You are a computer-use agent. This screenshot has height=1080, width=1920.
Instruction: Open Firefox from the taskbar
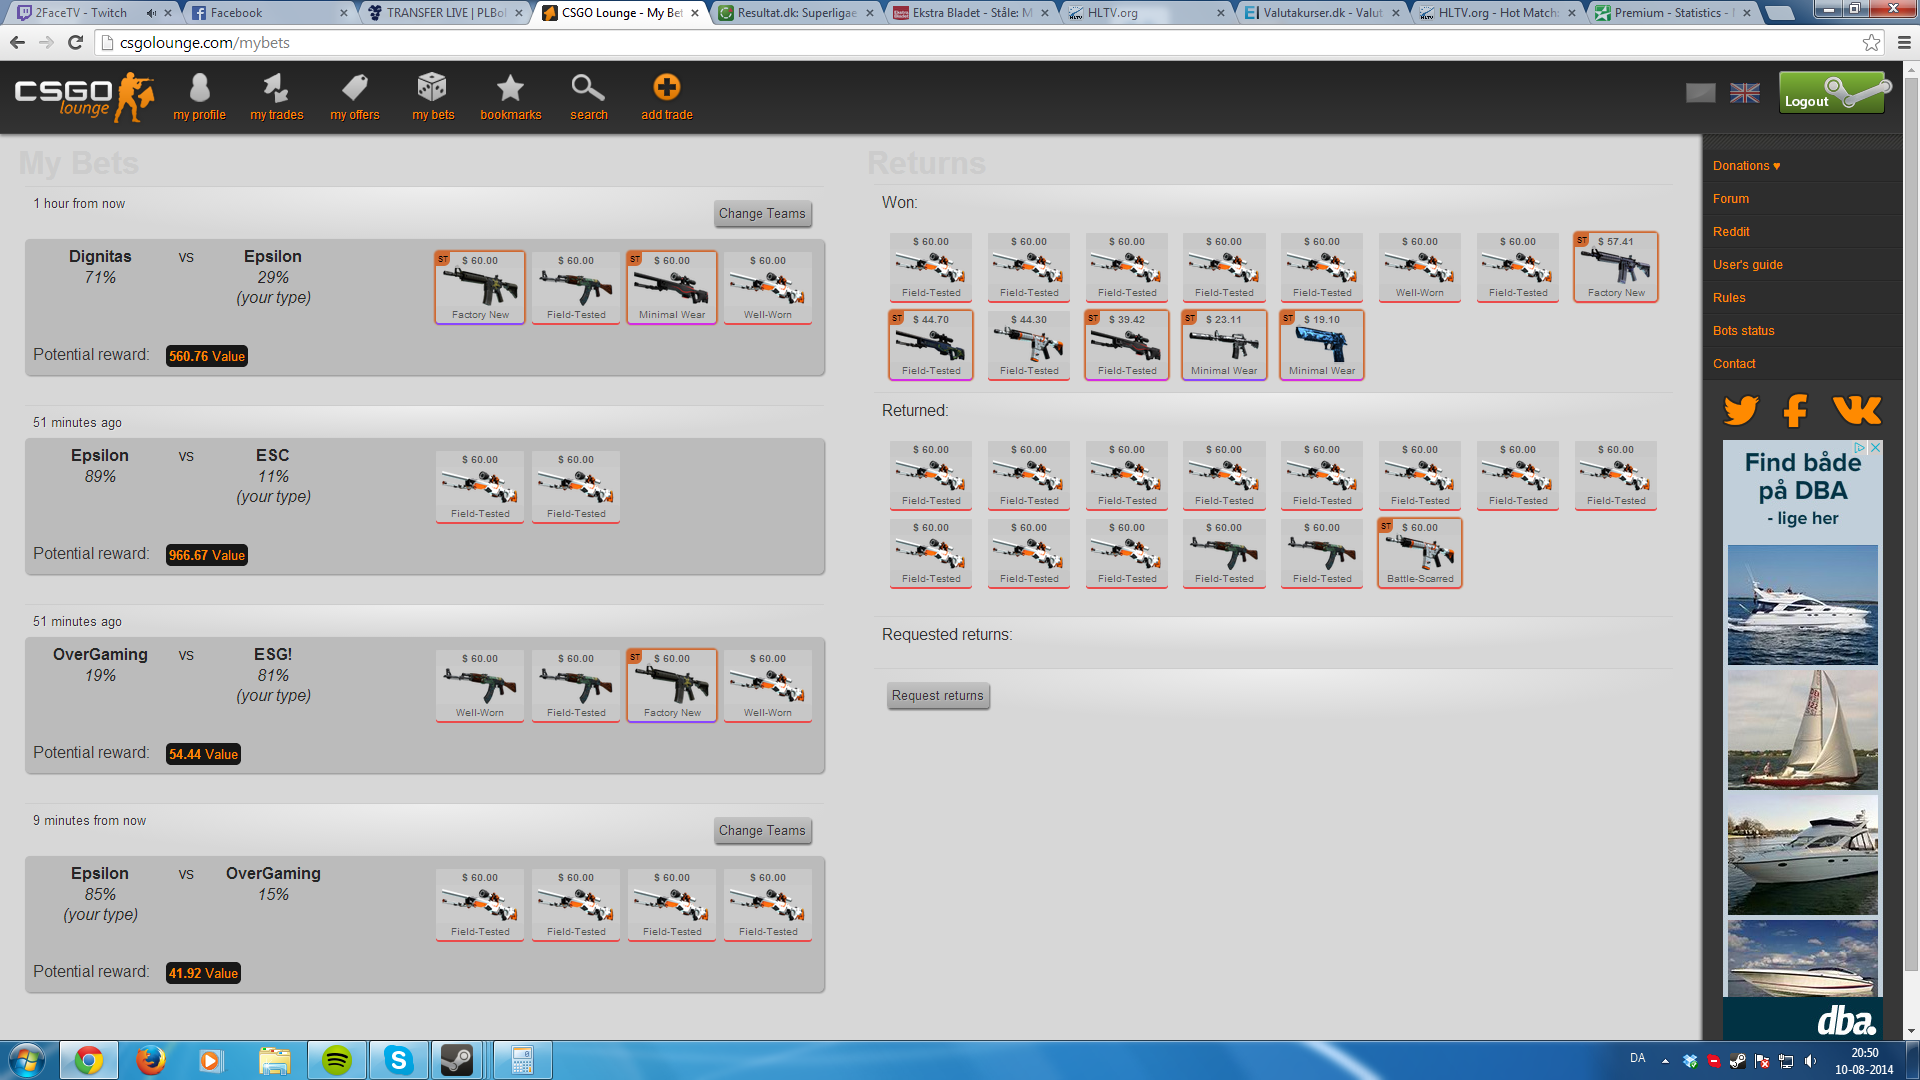(x=151, y=1060)
